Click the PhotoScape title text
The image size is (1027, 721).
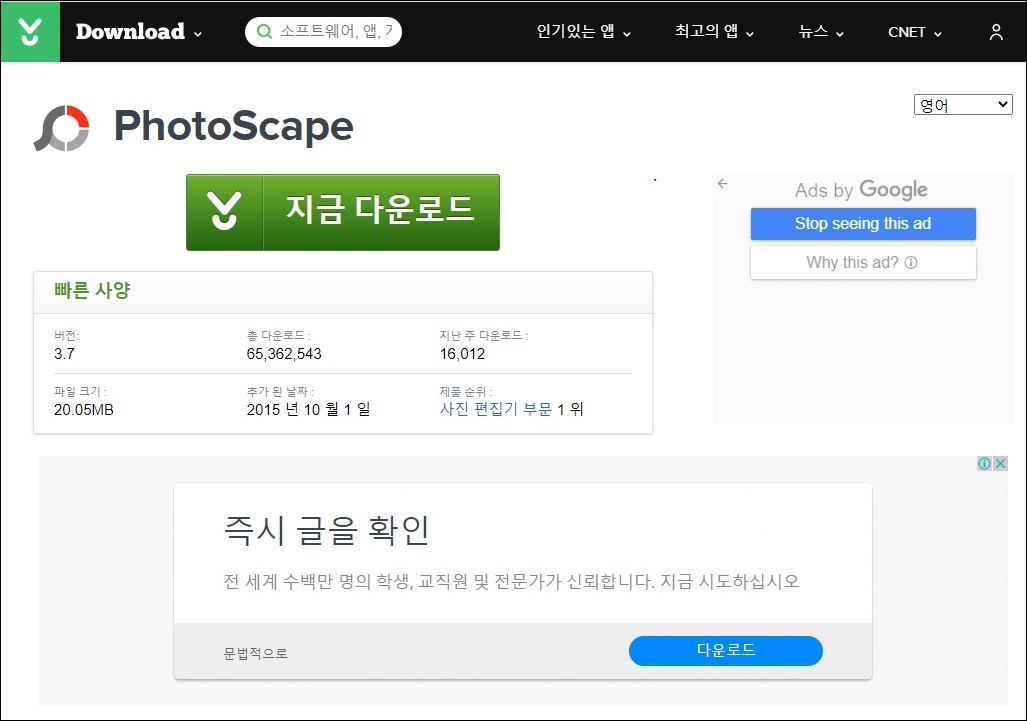pos(234,126)
